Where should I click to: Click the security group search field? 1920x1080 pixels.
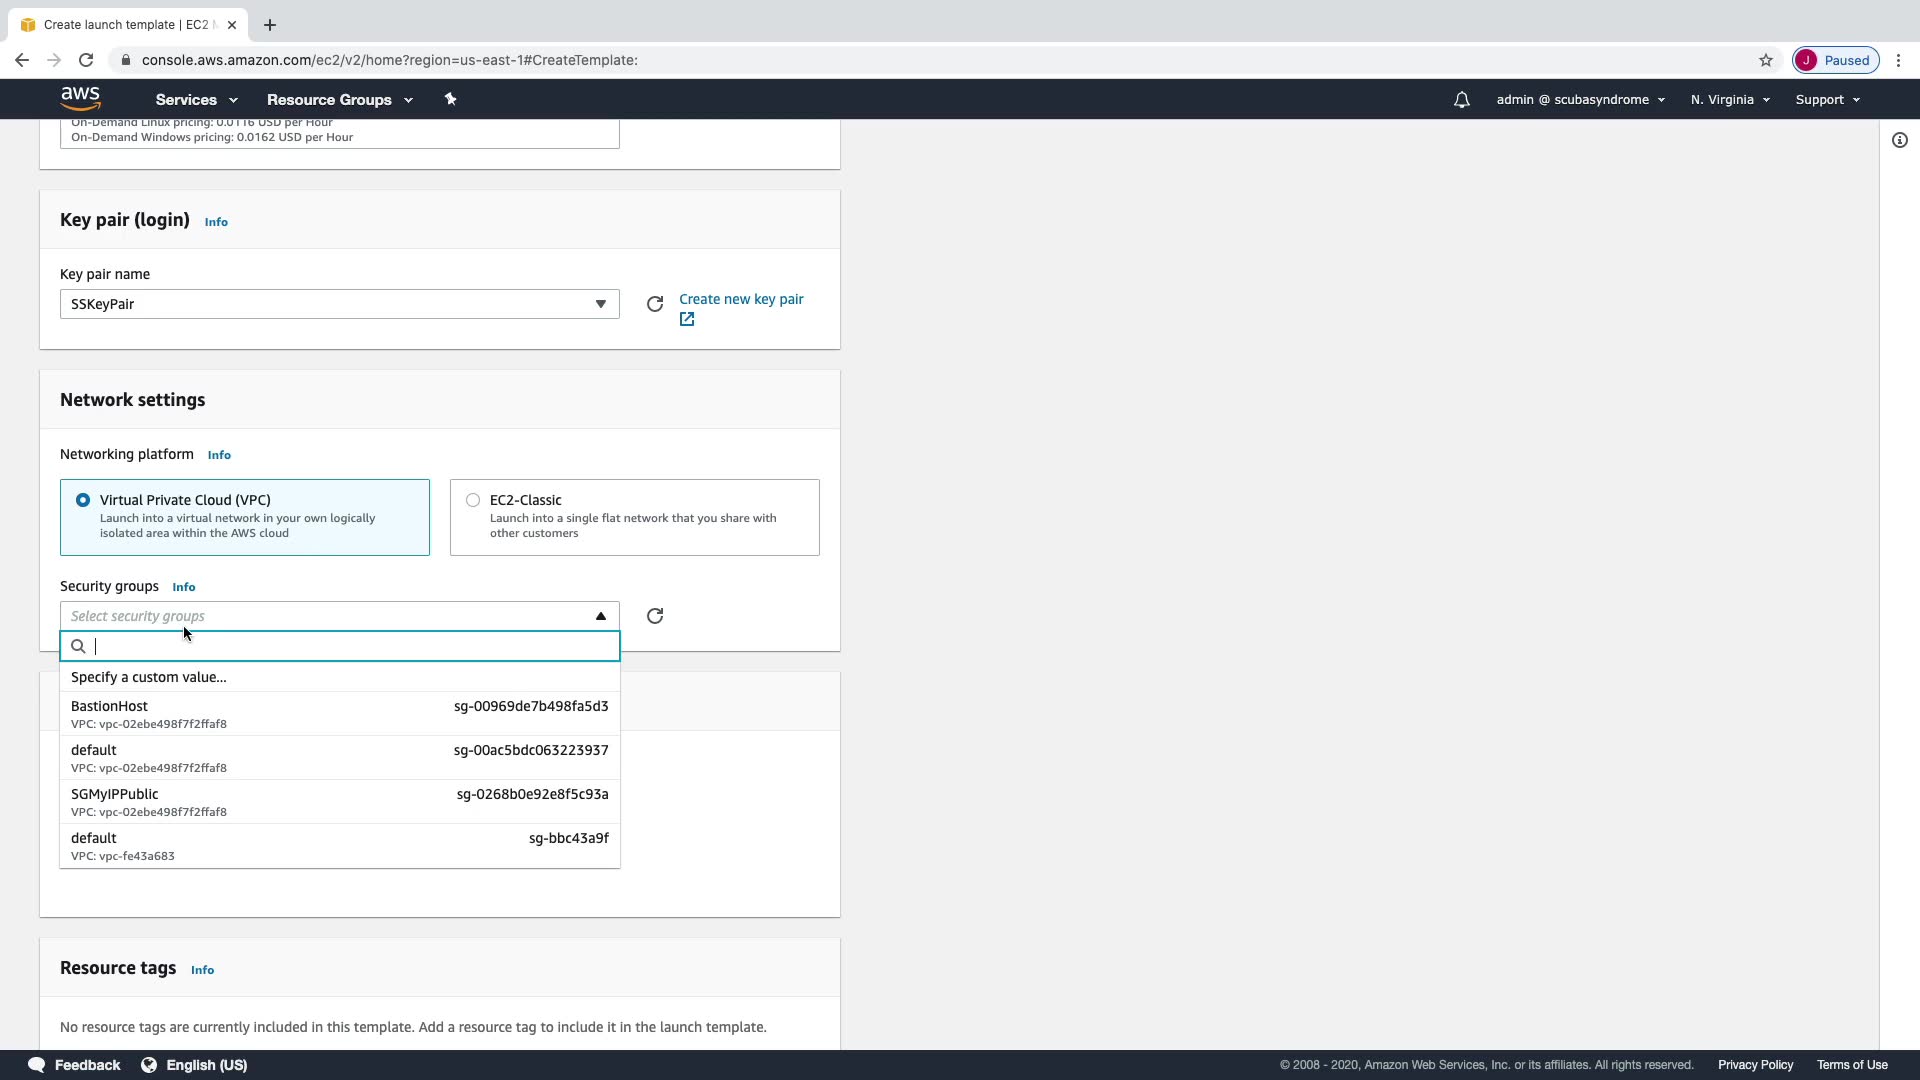coord(350,646)
